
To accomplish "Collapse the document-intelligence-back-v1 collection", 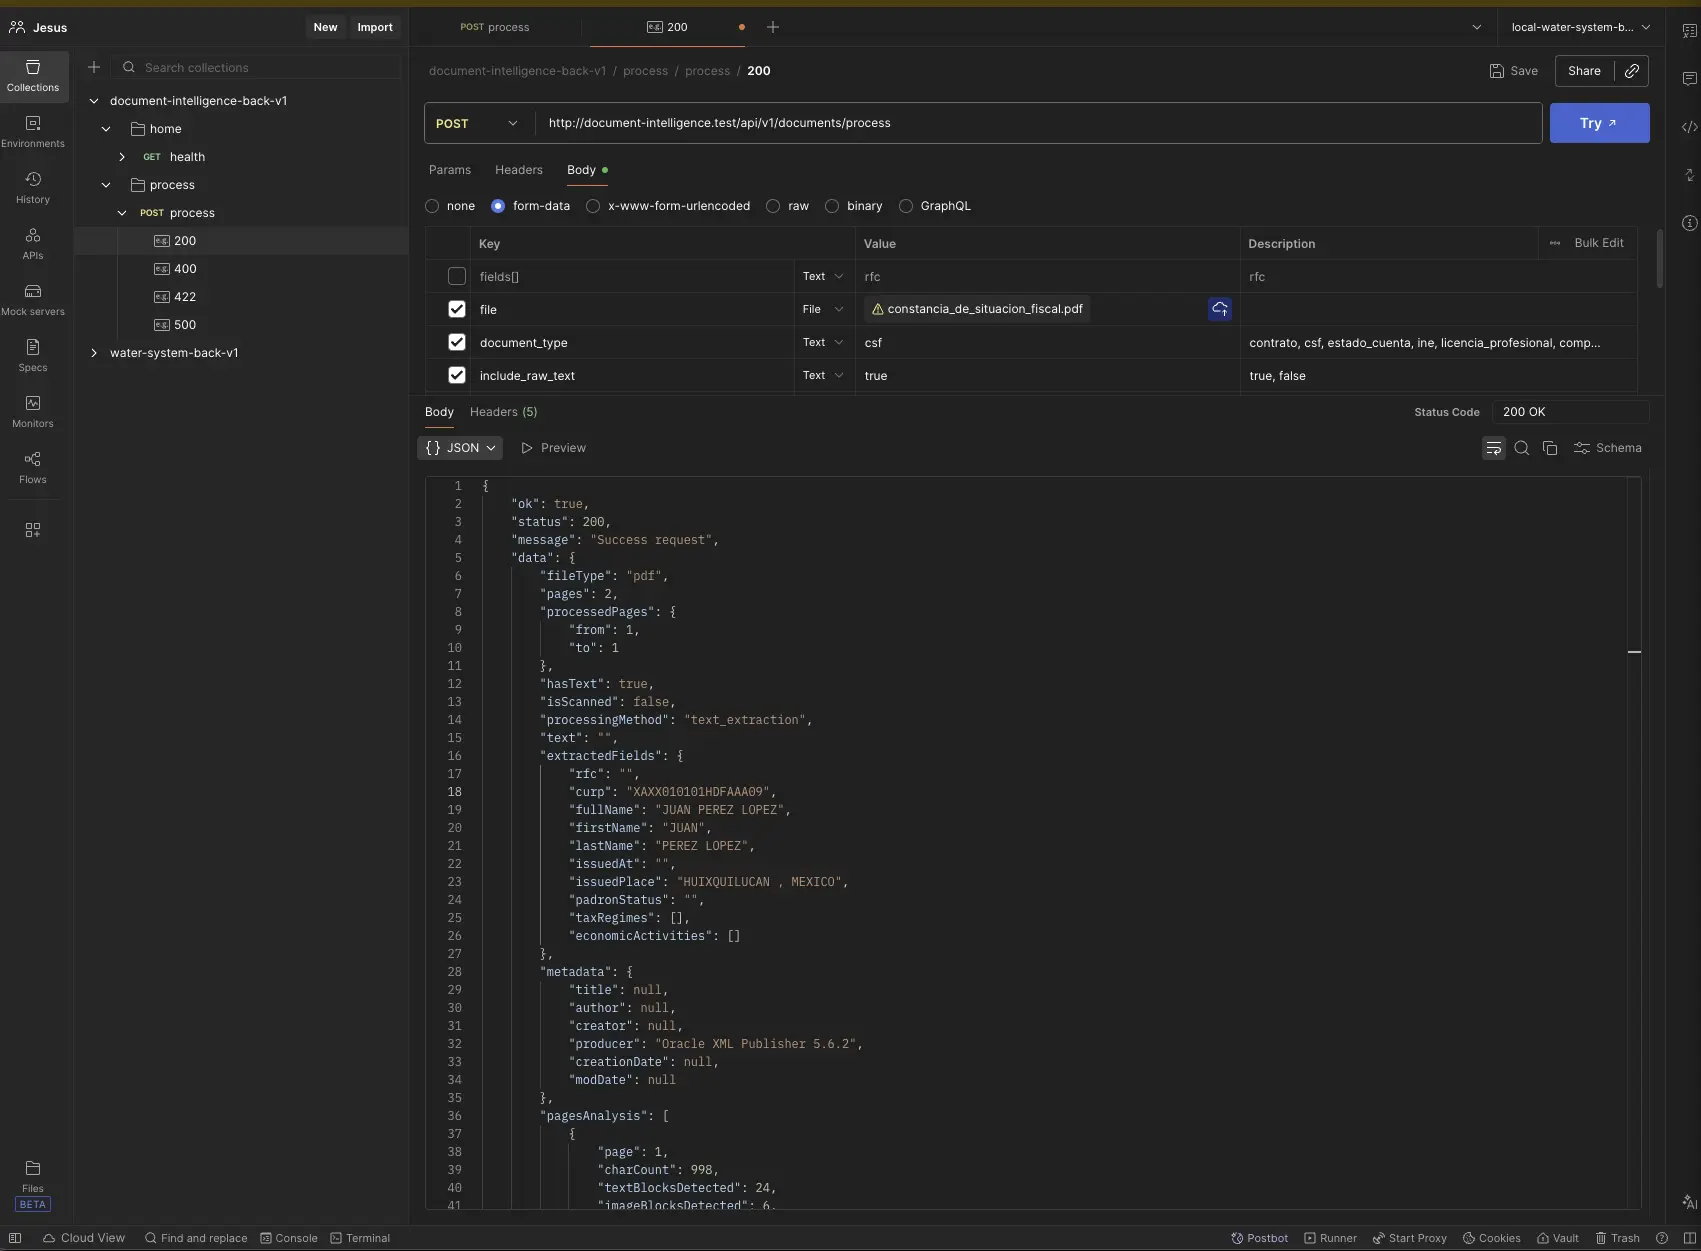I will (94, 101).
